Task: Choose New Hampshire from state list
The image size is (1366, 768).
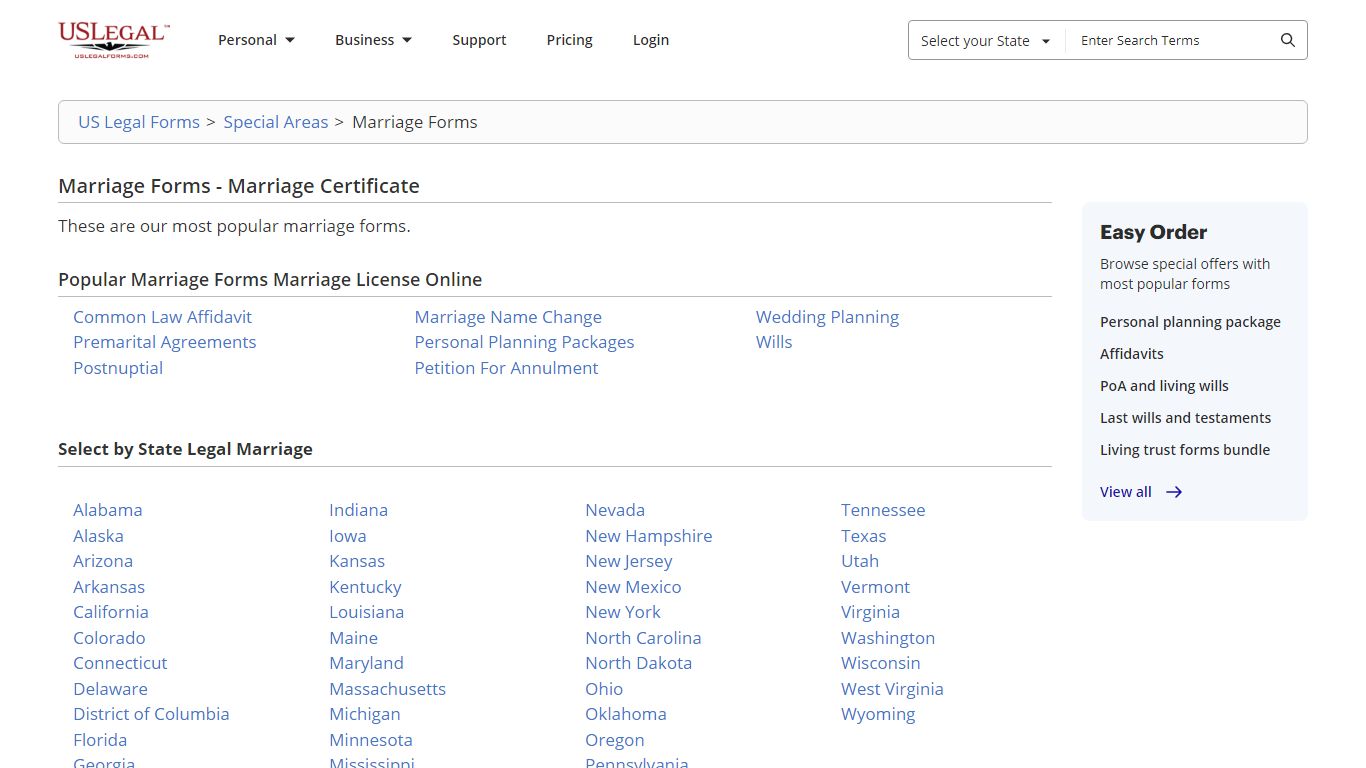Action: pos(649,536)
